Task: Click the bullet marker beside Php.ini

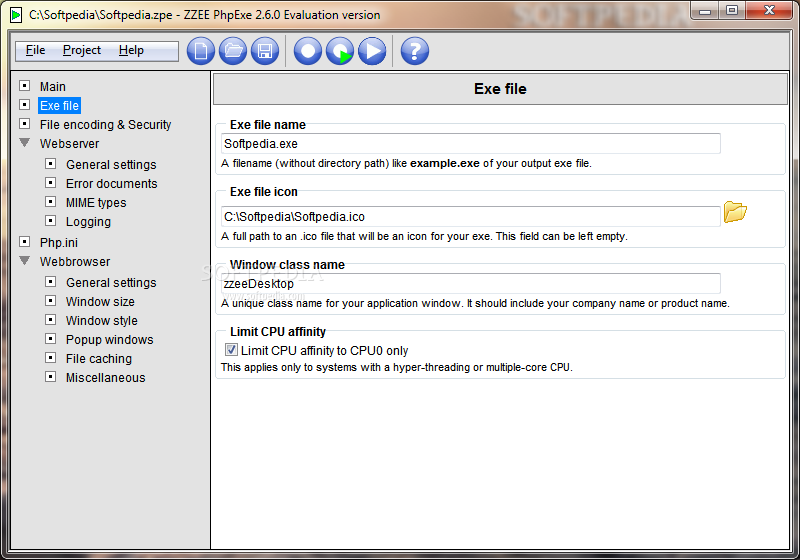Action: click(x=24, y=241)
